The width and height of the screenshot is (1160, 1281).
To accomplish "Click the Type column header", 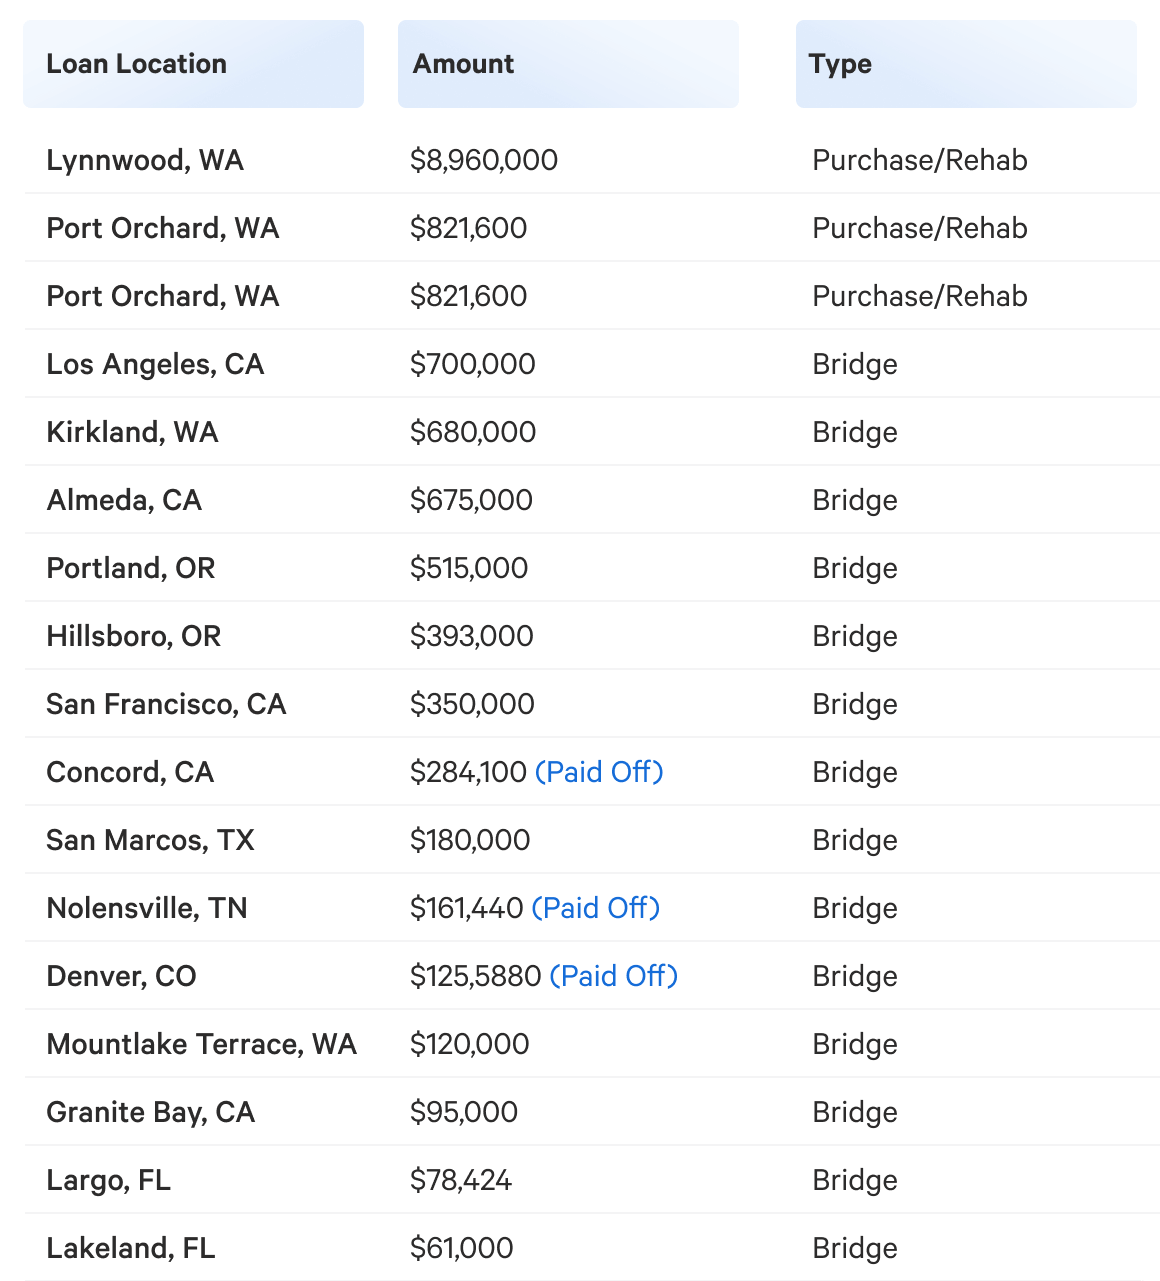I will point(966,64).
